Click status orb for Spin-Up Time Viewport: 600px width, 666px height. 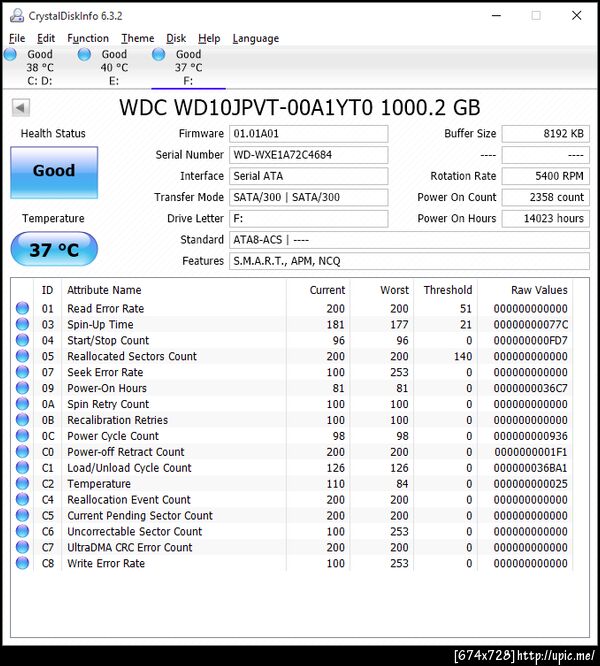[x=22, y=325]
